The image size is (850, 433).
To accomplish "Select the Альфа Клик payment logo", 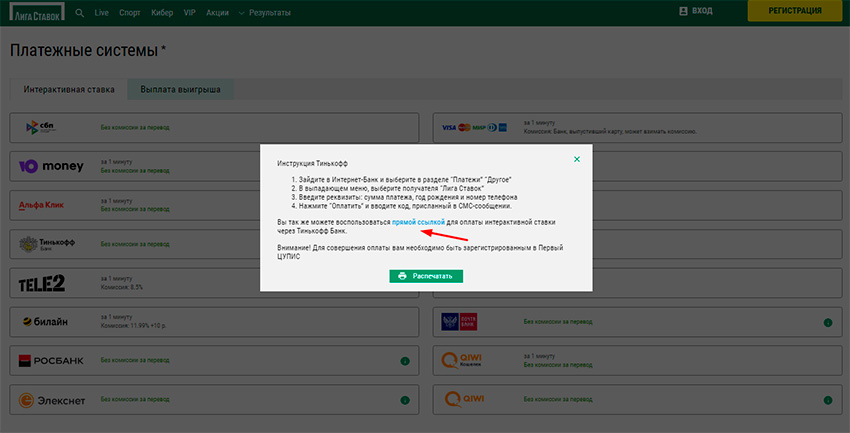I will click(x=41, y=205).
